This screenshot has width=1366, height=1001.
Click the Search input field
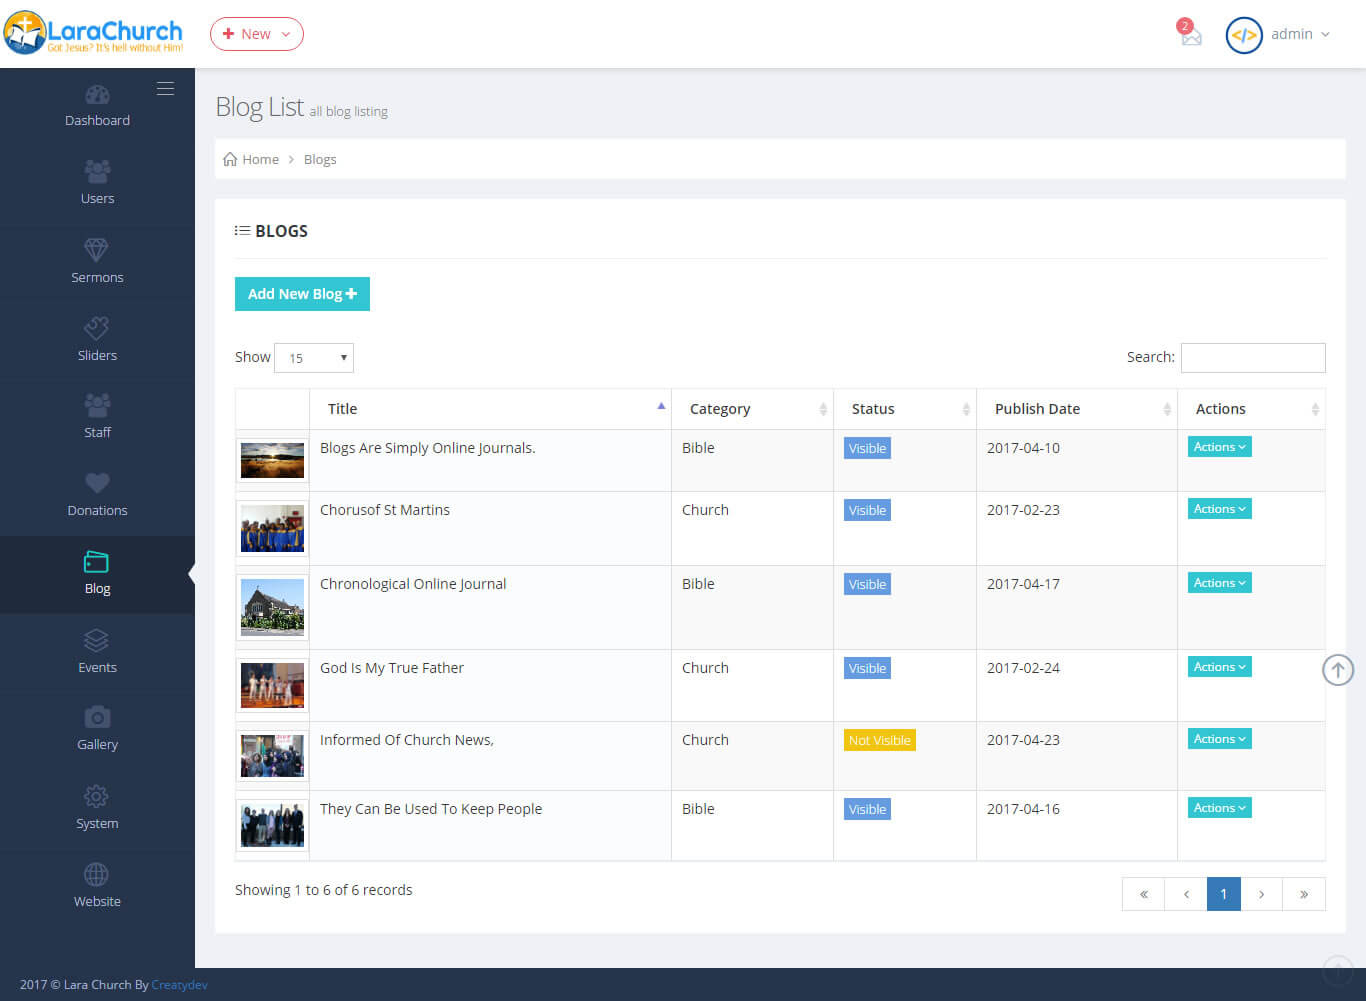coord(1252,358)
